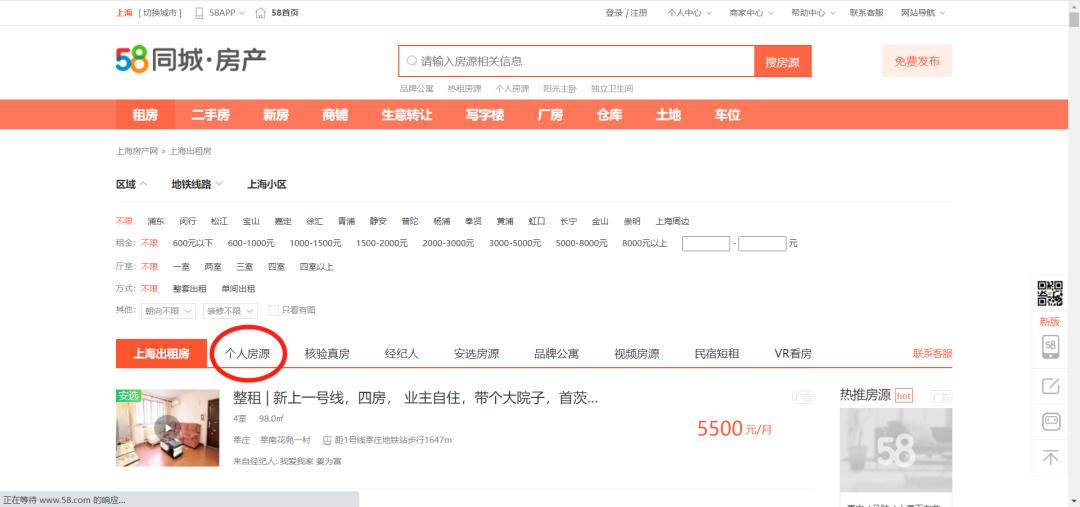This screenshot has width=1080, height=507.
Task: Filter by 浦东 district
Action: pyautogui.click(x=156, y=222)
